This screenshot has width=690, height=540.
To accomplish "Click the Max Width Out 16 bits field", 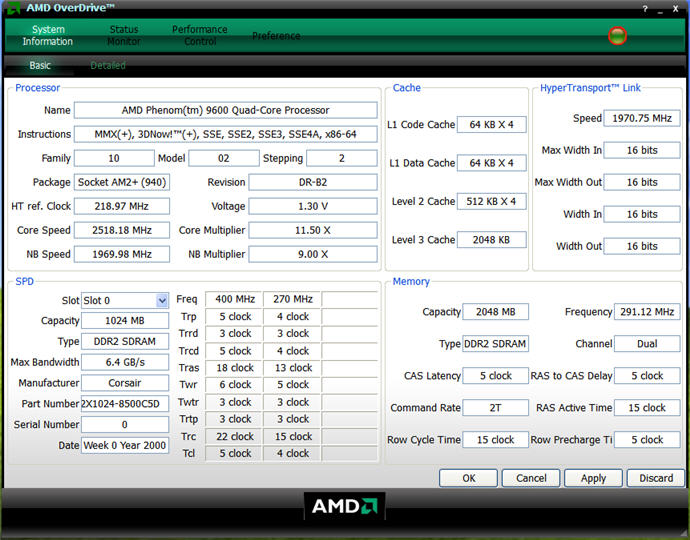I will (x=642, y=182).
